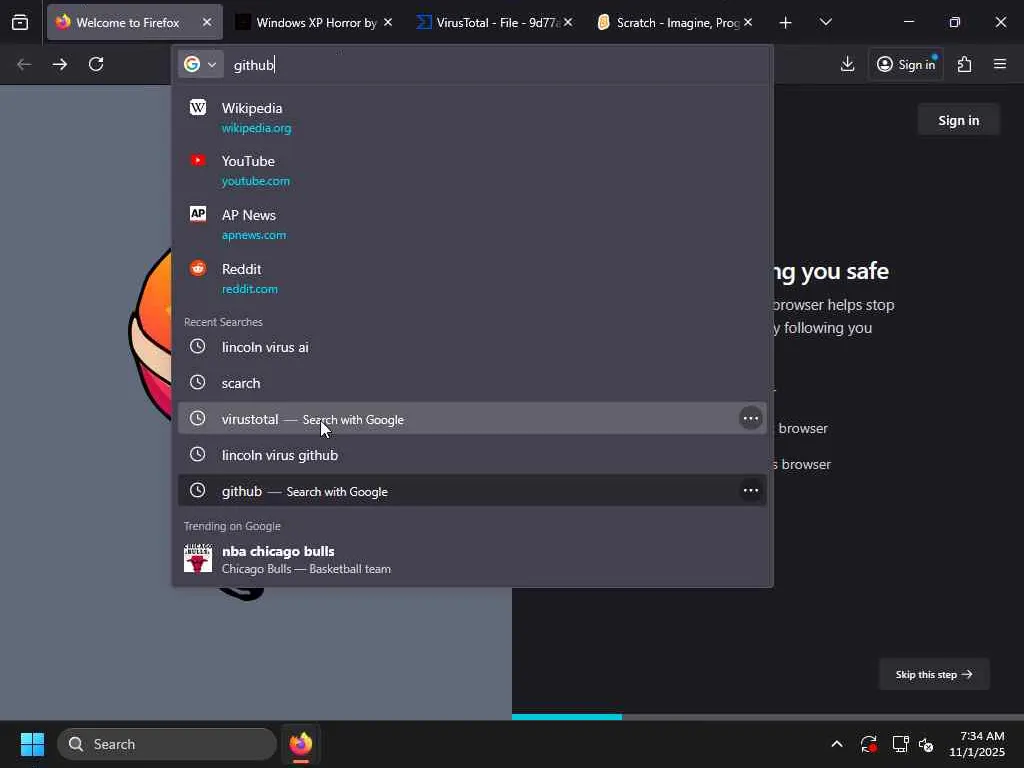Click the muted volume tray icon
1024x768 pixels.
[x=927, y=744]
